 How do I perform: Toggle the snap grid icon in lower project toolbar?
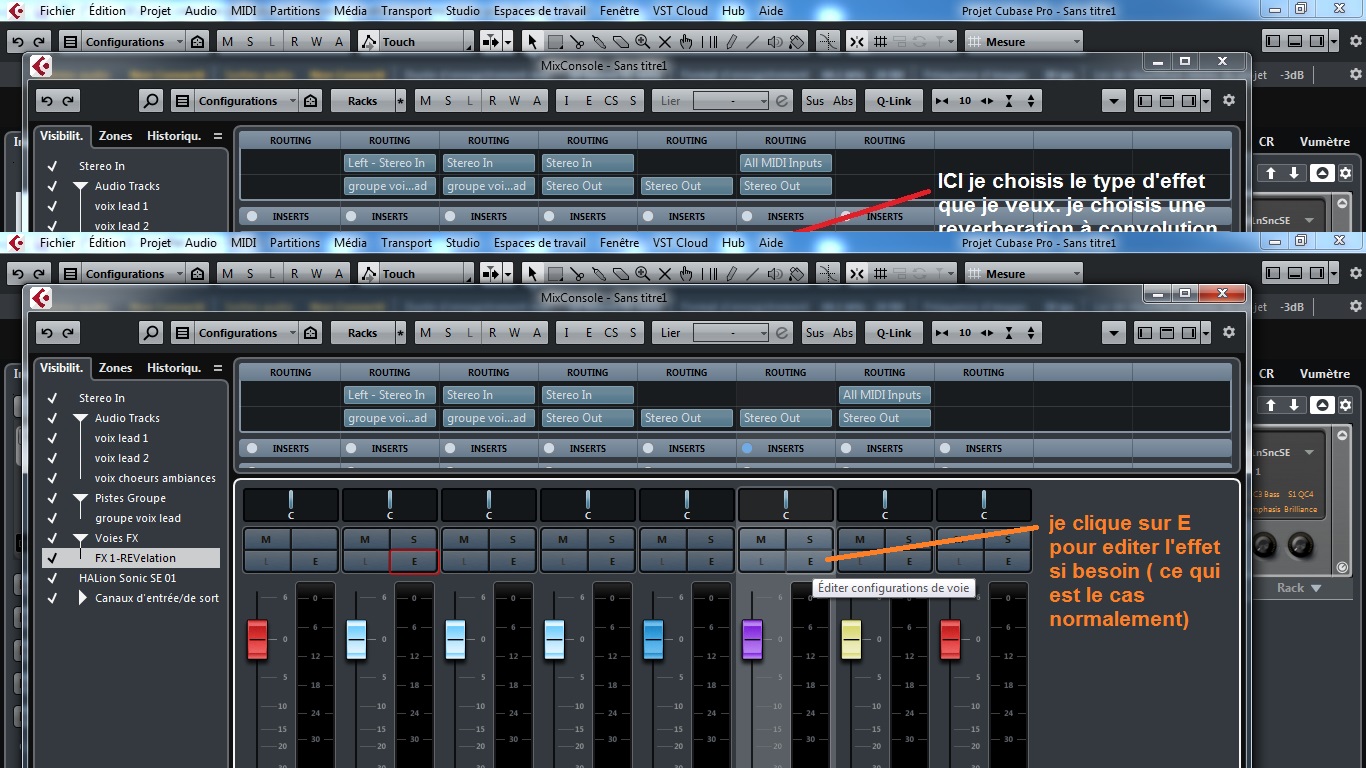coord(881,274)
